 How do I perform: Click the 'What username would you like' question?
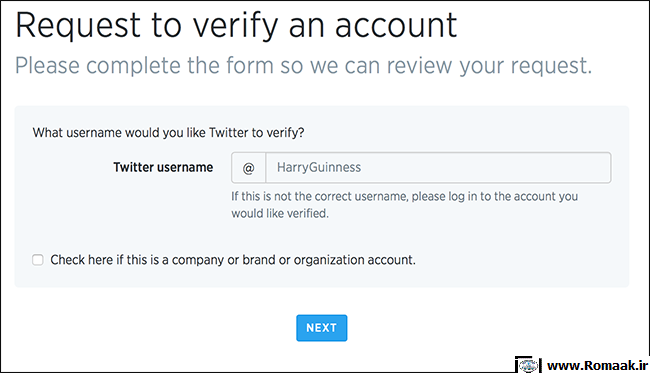168,133
